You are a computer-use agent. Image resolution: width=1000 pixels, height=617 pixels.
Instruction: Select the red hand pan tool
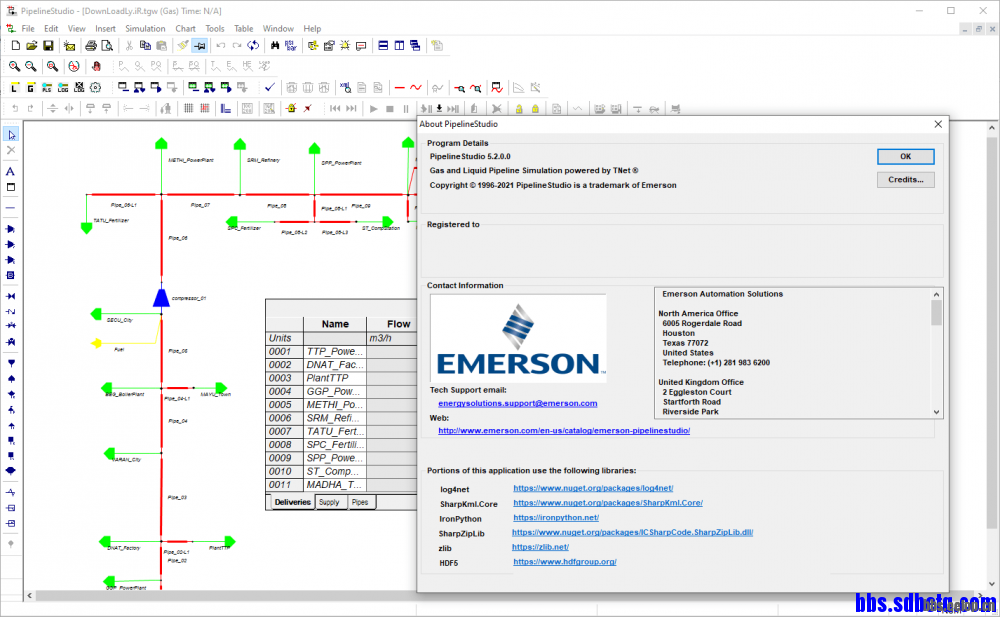tap(96, 66)
